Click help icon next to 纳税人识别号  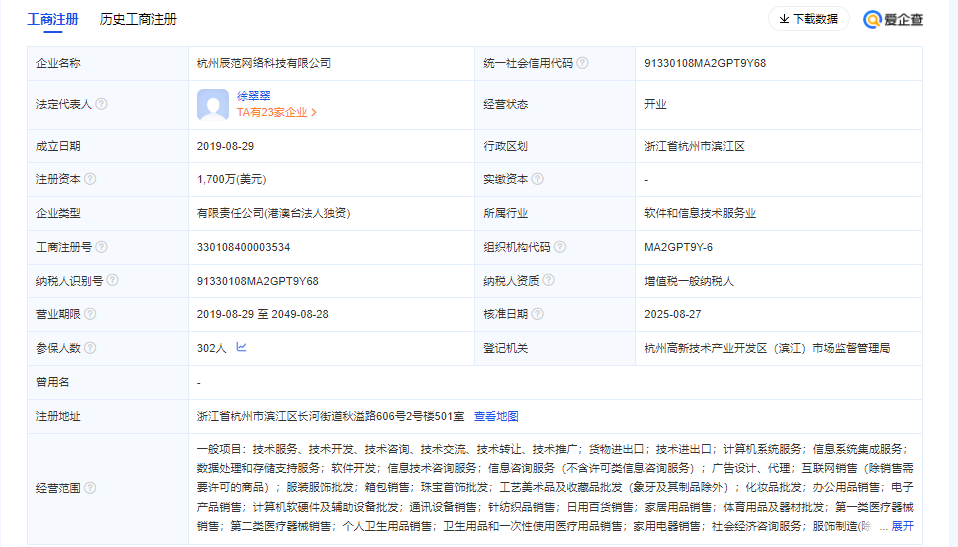pos(112,280)
